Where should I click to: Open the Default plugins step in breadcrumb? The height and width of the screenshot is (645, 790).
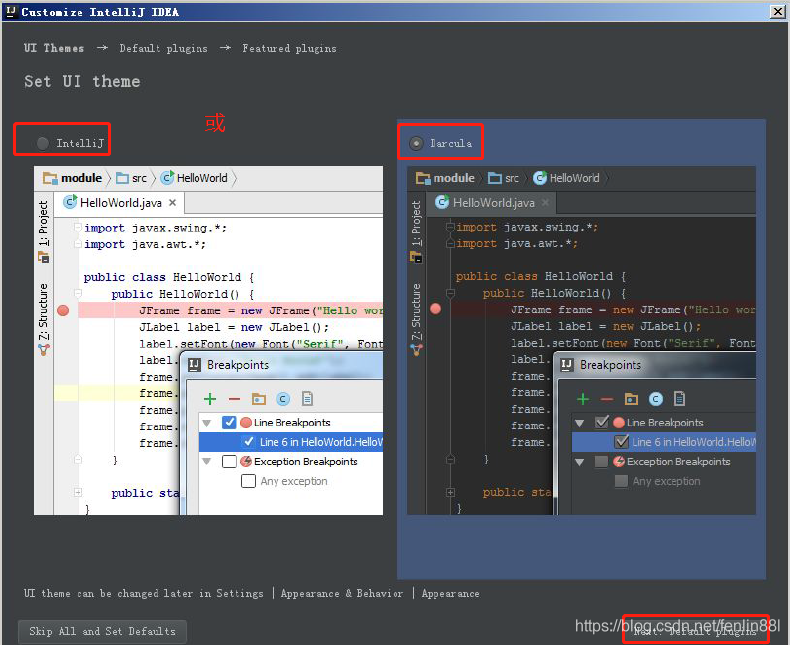point(163,48)
